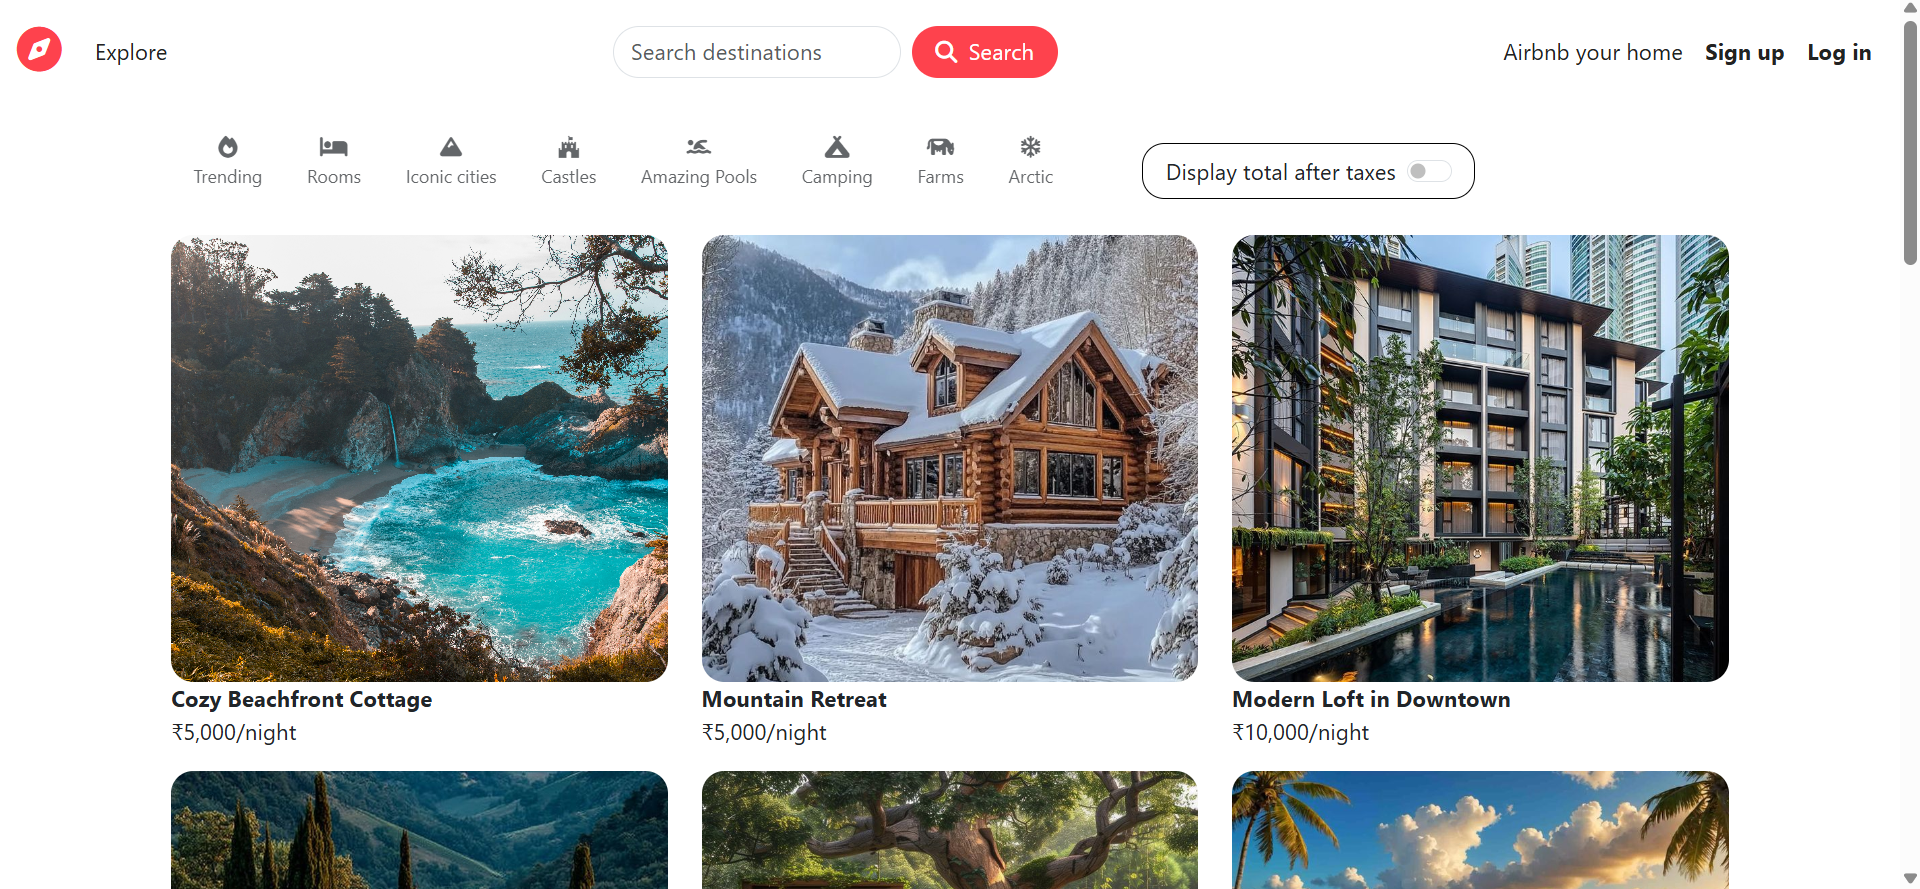Open the Castles category label
The height and width of the screenshot is (889, 1920).
569,177
